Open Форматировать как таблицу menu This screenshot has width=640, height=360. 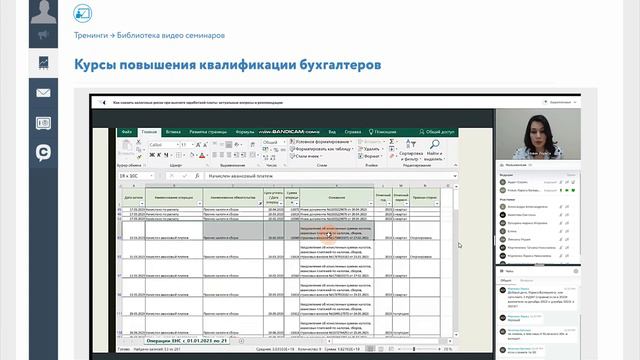pos(322,149)
